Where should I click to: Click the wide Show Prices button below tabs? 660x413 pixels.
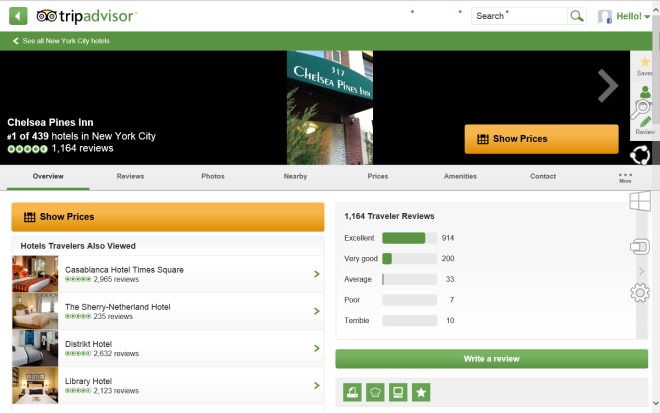click(168, 217)
